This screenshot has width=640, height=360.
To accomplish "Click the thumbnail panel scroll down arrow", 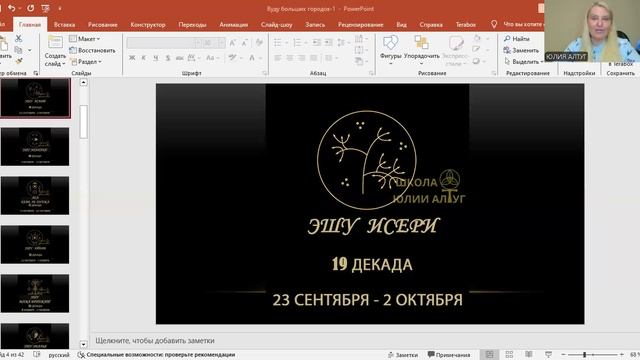I will coord(83,344).
